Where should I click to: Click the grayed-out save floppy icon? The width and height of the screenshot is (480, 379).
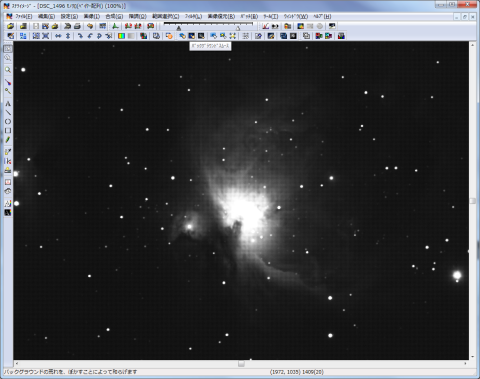click(36, 26)
